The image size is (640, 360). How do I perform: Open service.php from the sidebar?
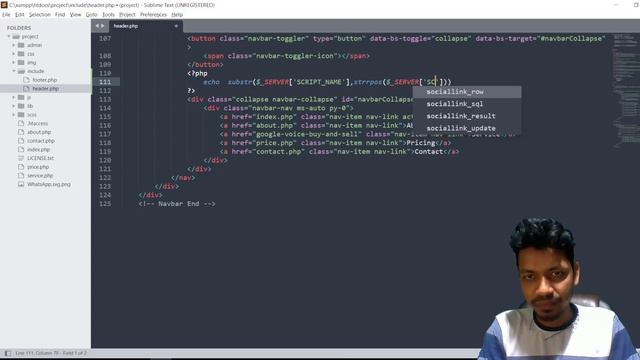[x=40, y=176]
